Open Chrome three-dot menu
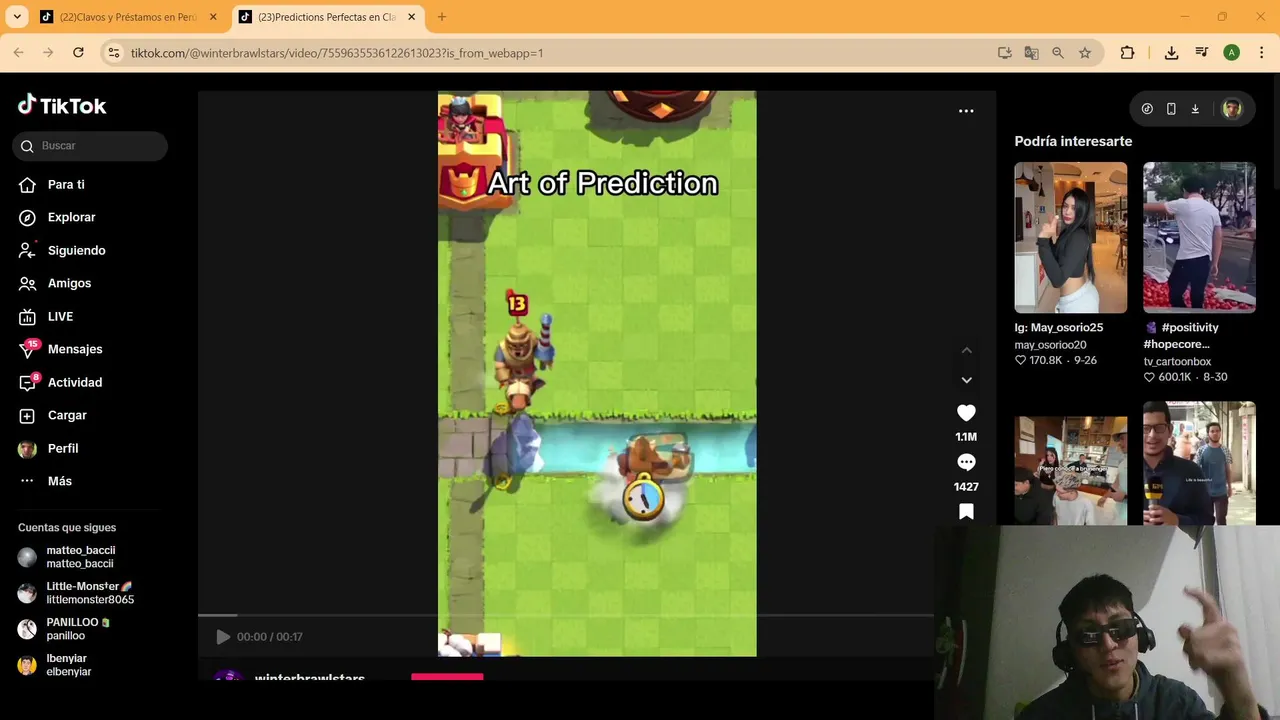Screen dimensions: 1280x720 point(1260,53)
